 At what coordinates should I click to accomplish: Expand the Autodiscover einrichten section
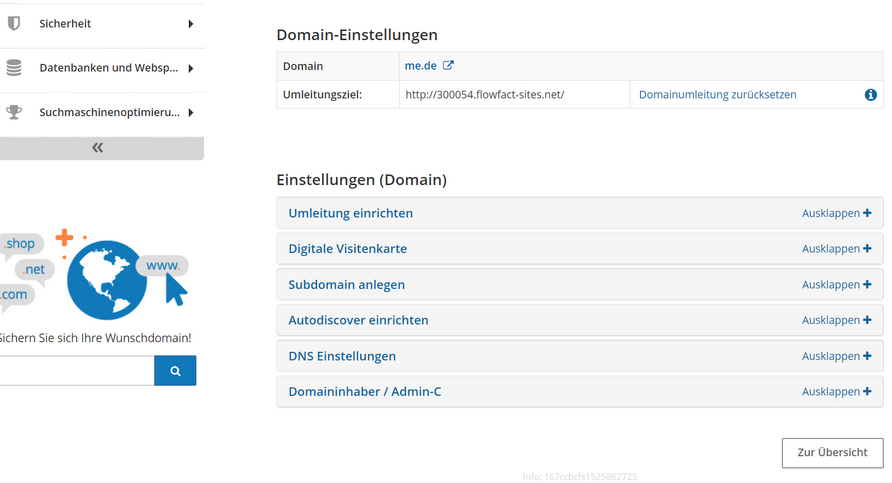580,320
